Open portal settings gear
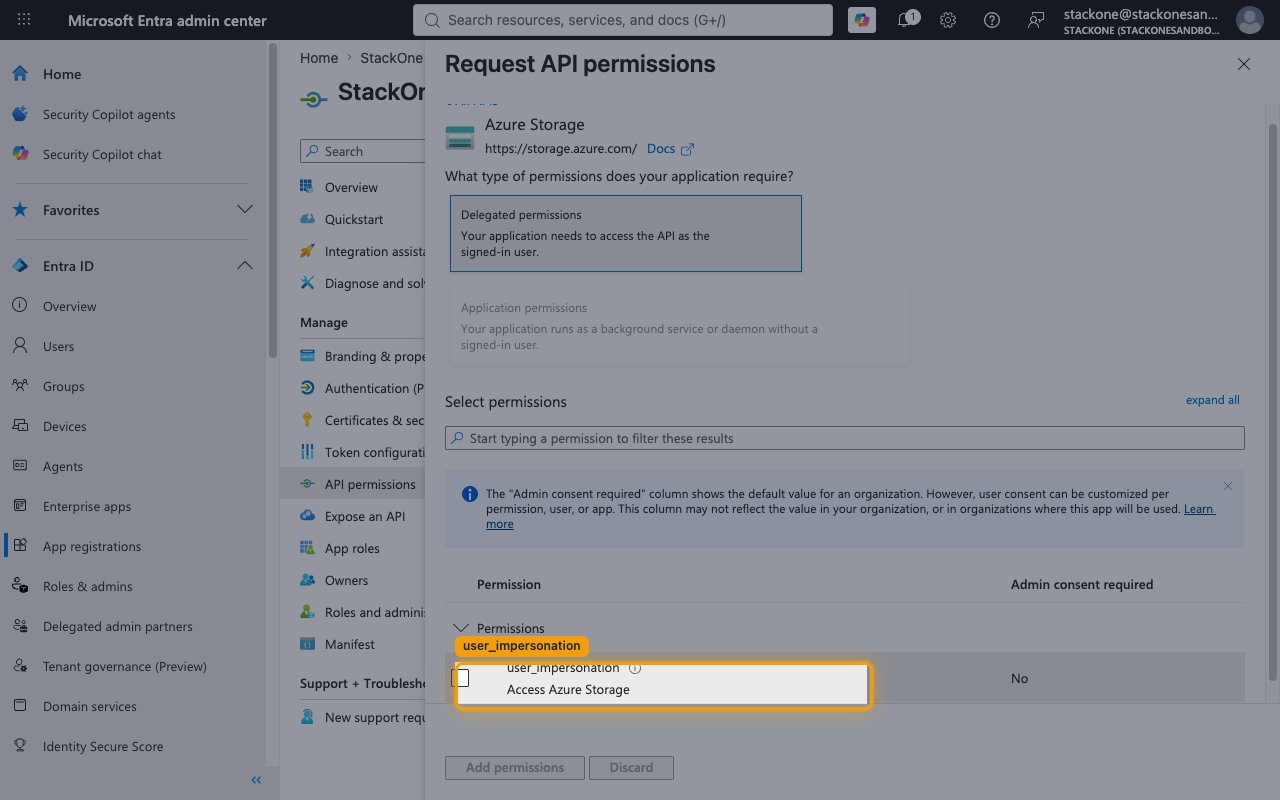Image resolution: width=1280 pixels, height=800 pixels. (x=948, y=20)
